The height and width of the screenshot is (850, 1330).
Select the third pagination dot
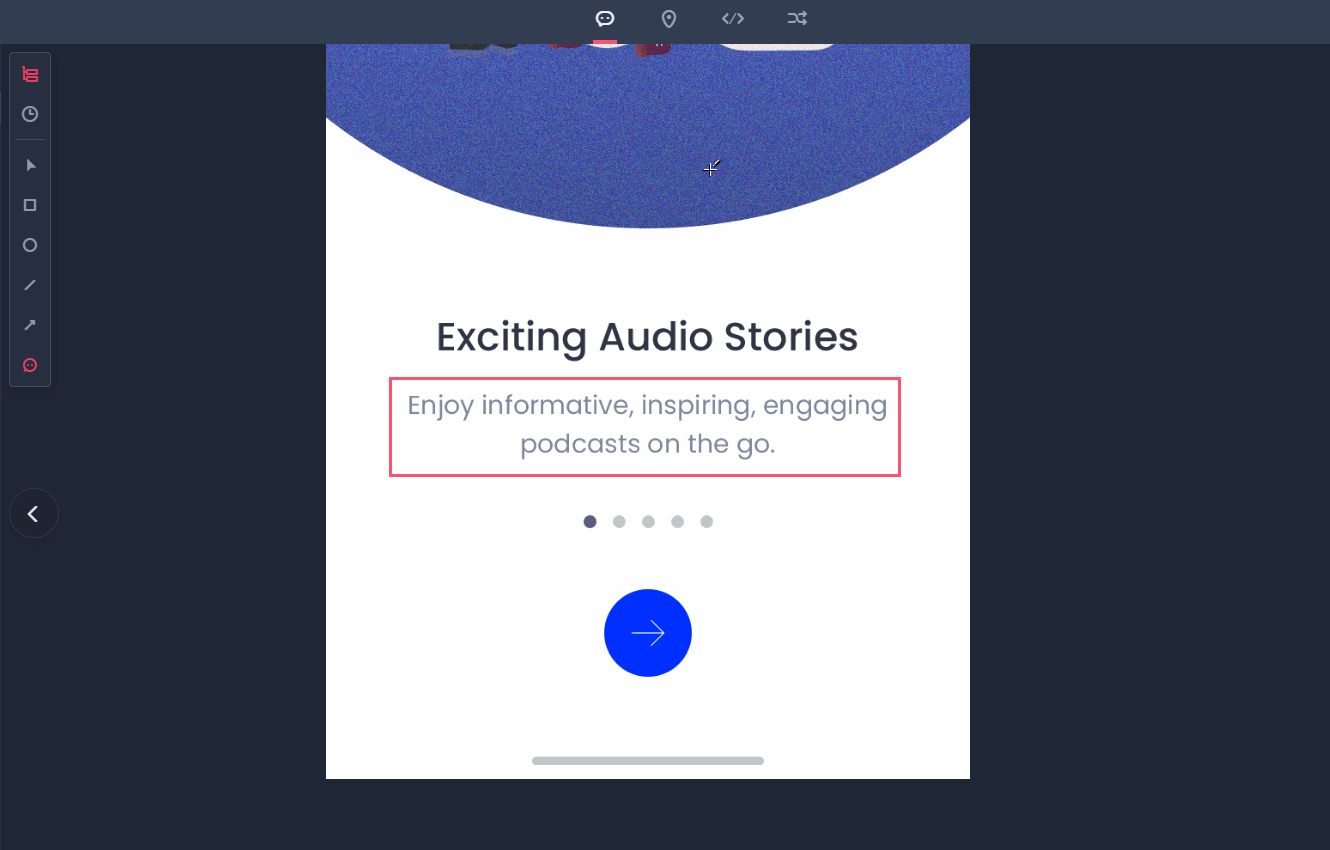pyautogui.click(x=648, y=521)
